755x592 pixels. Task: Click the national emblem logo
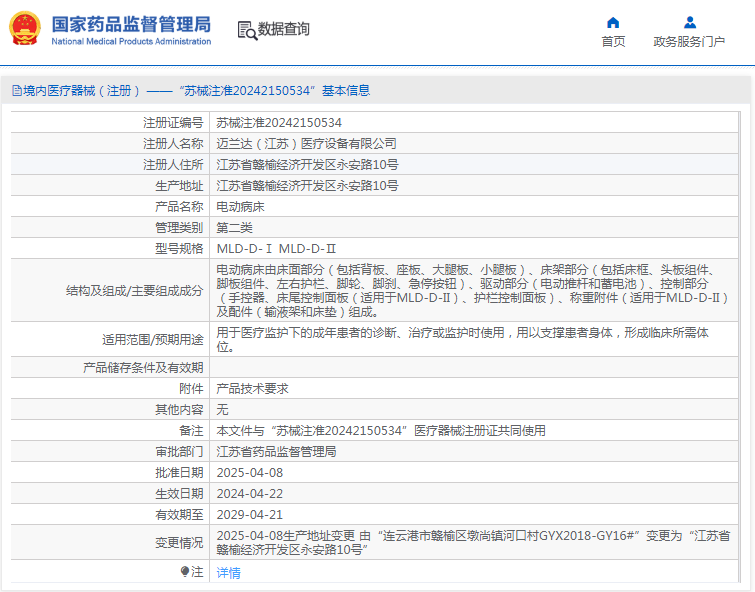point(25,29)
